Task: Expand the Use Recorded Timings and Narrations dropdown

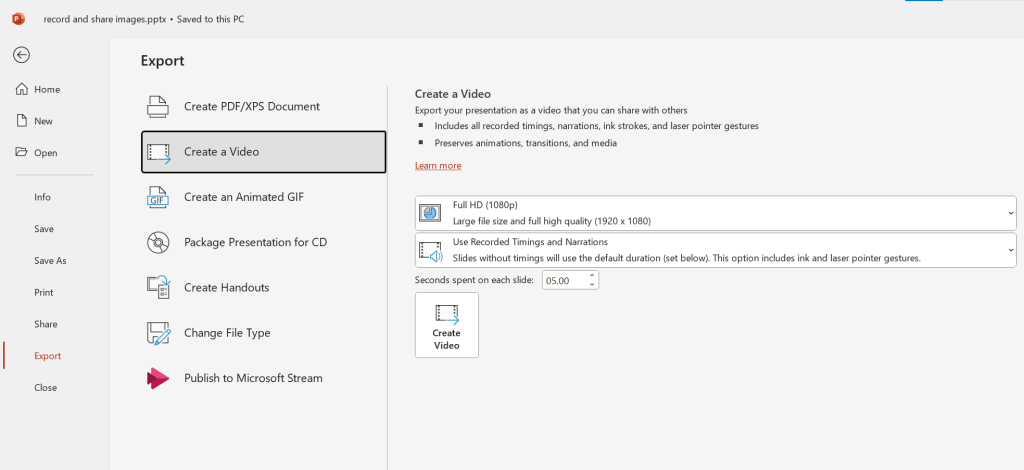Action: (715, 250)
